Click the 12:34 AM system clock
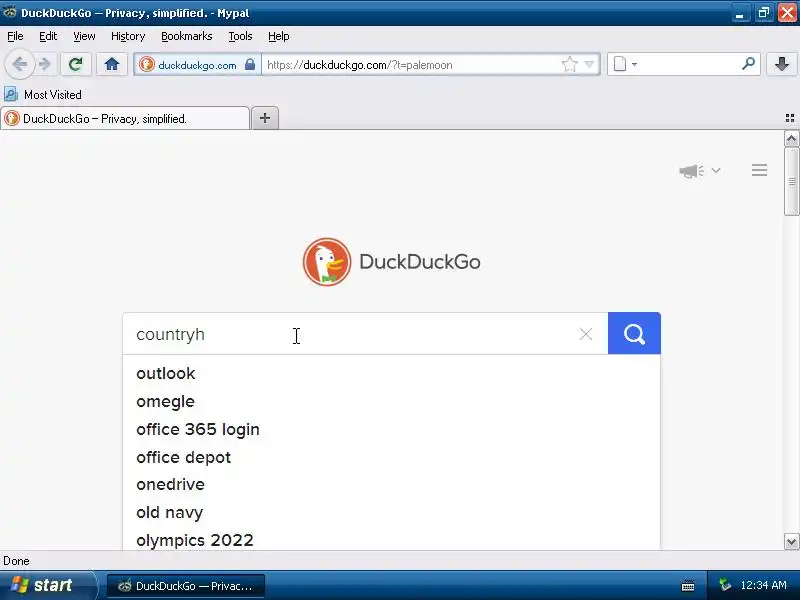 (763, 585)
